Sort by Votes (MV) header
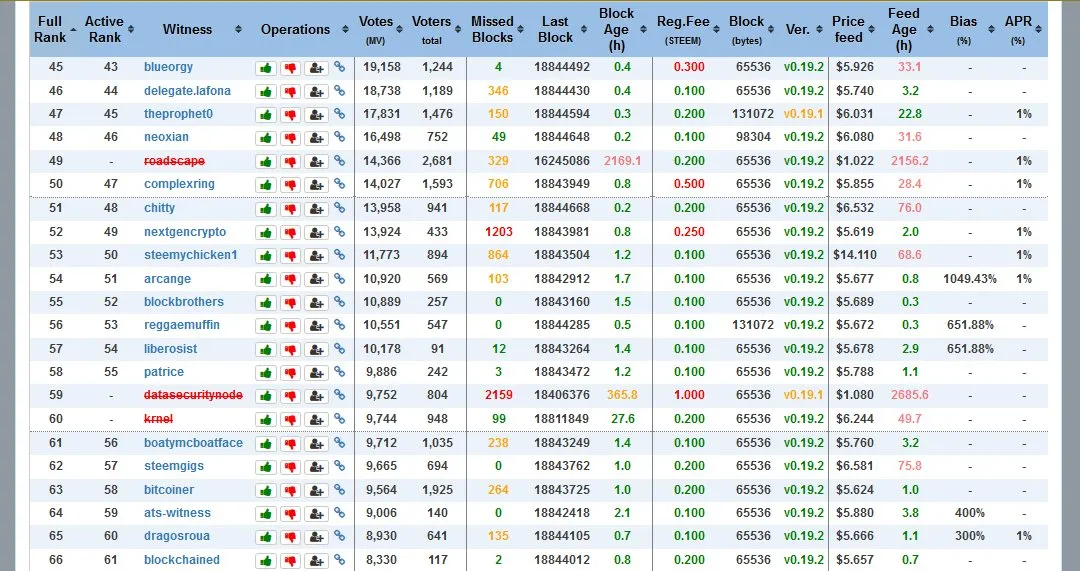Screen dimensions: 1080x571 [380, 30]
